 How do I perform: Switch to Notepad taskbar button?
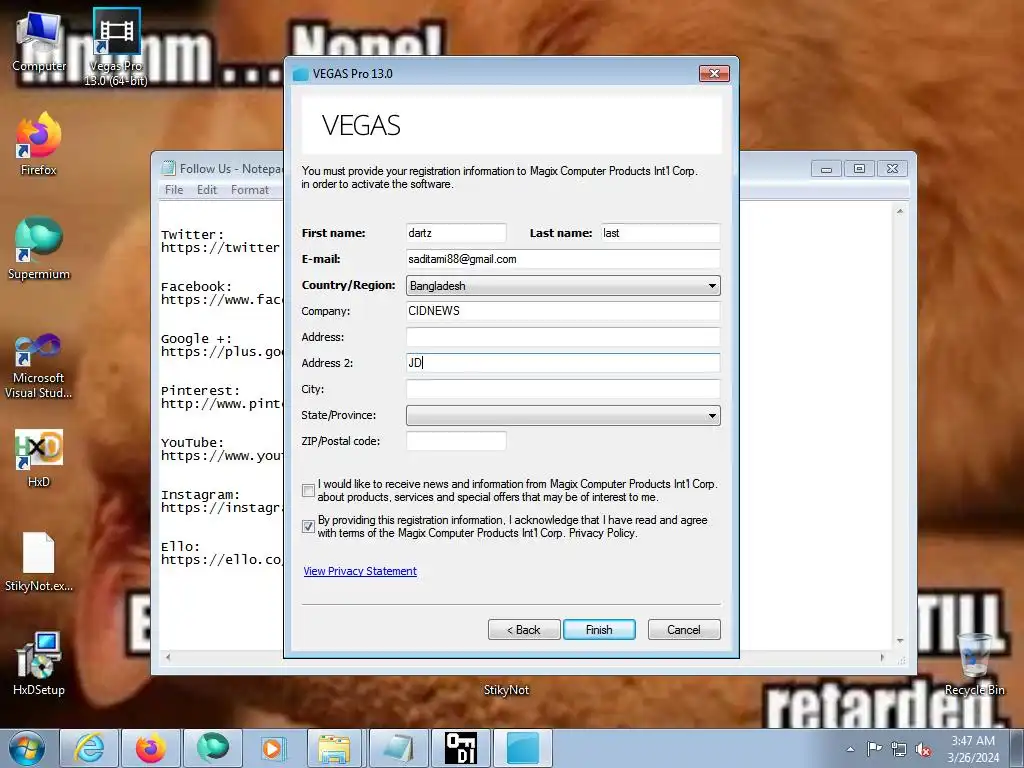click(398, 748)
